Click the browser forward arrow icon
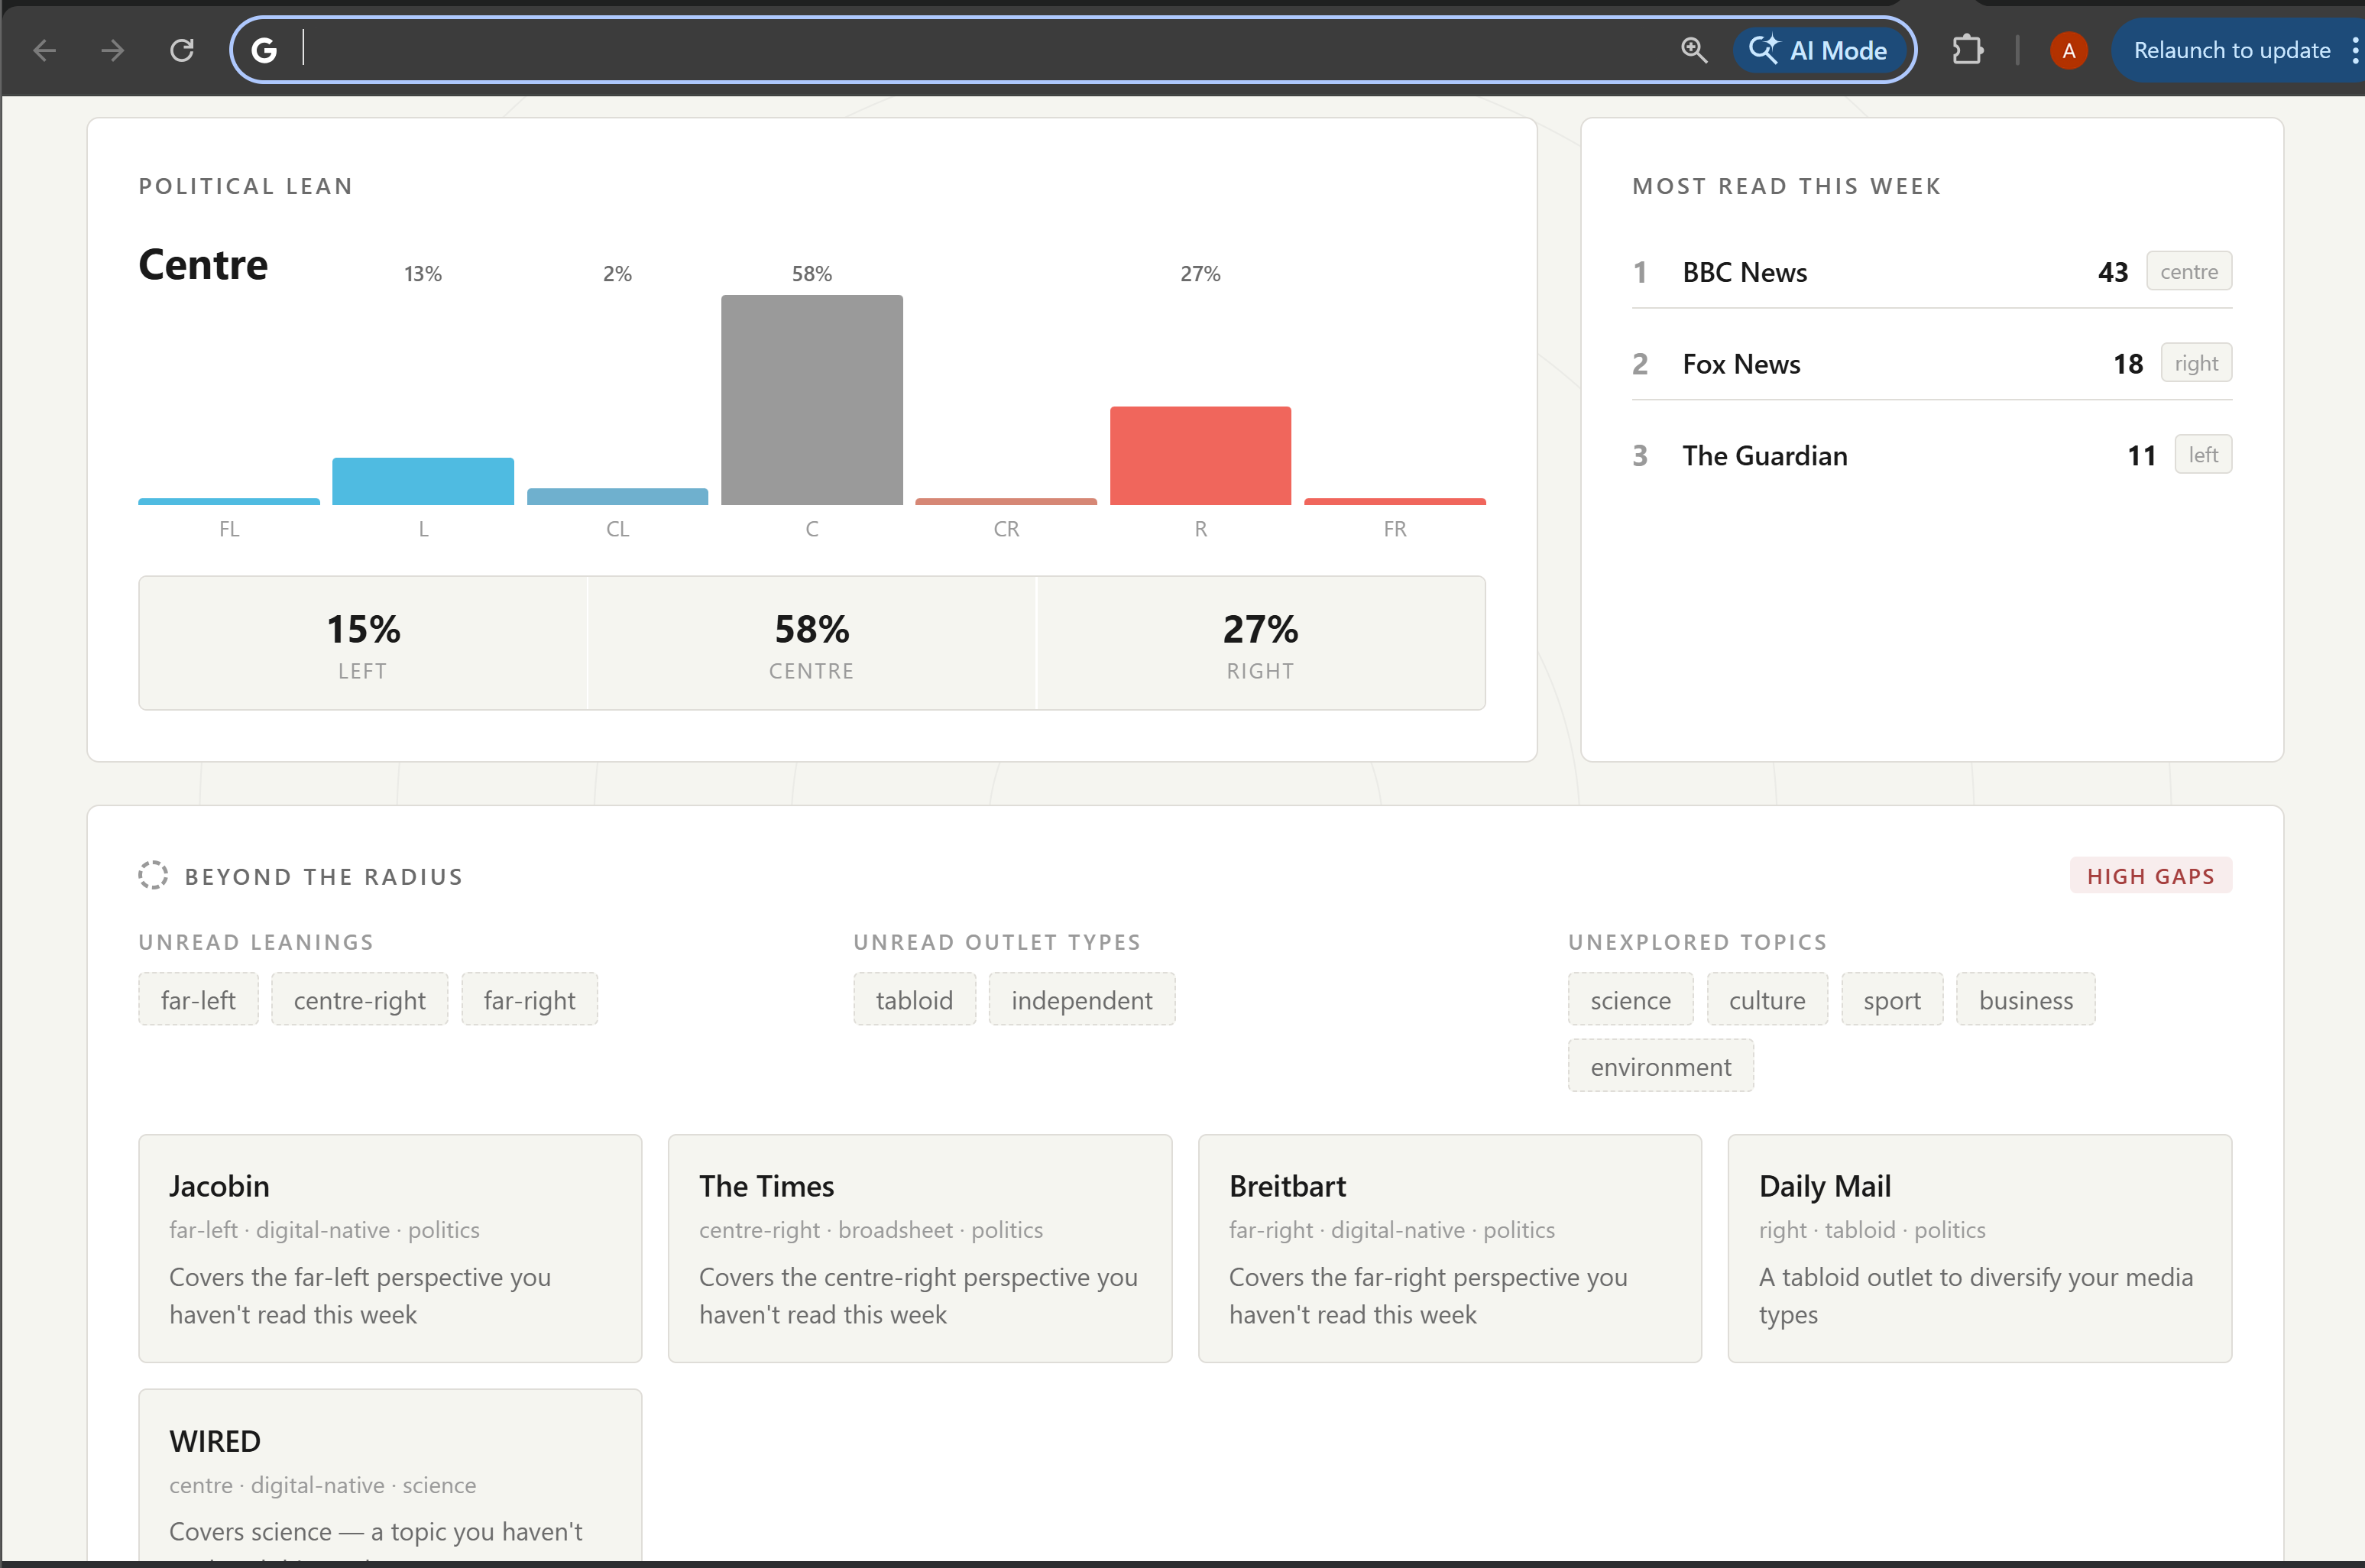This screenshot has height=1568, width=2365. coord(113,50)
